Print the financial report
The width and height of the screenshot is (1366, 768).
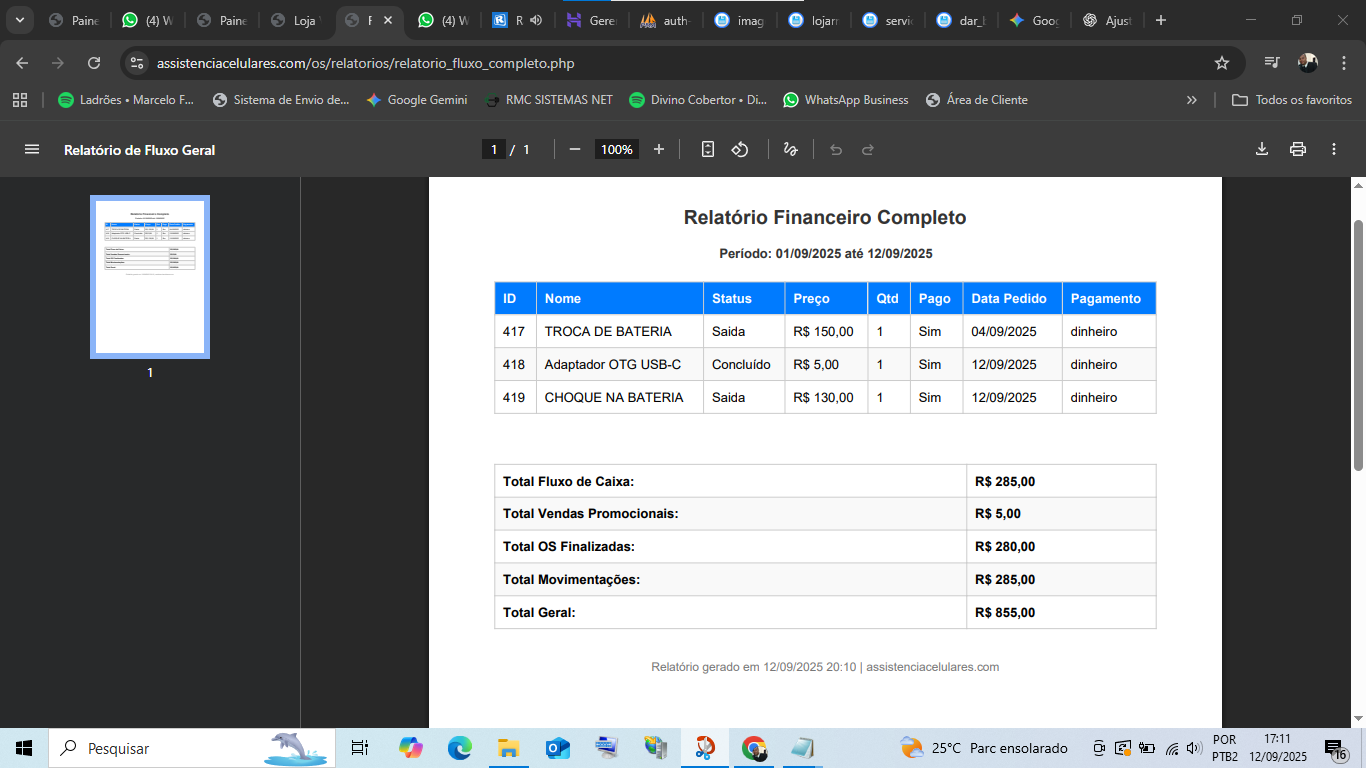[1298, 149]
